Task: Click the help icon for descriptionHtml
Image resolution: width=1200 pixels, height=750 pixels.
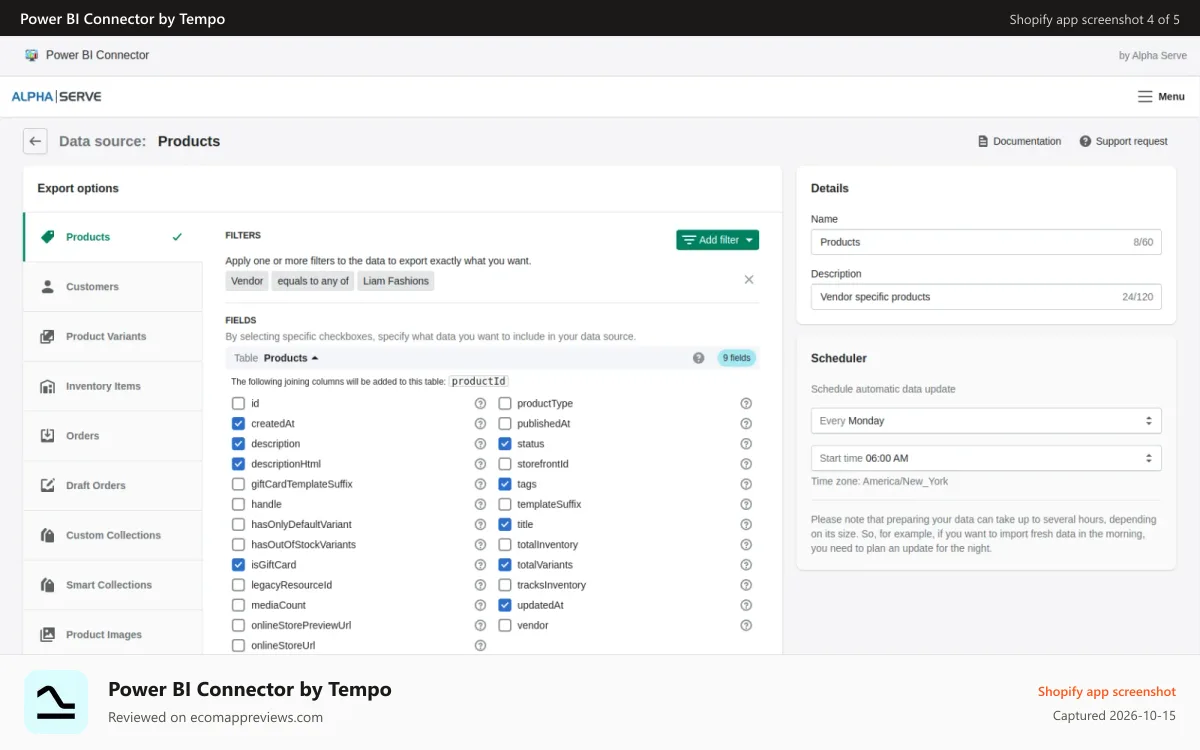Action: coord(480,464)
